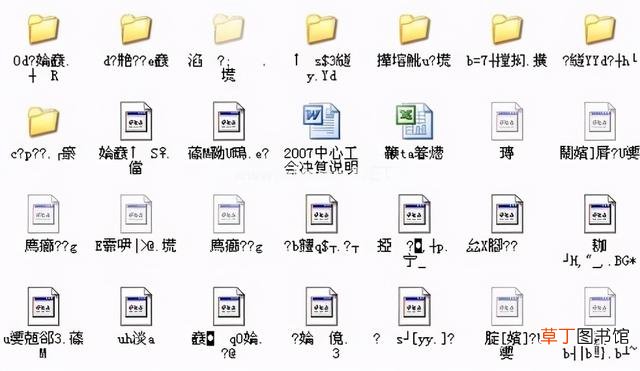Screen dimensions: 640x371
Task: Click file icon with '┼p.' in name
Action: [x=414, y=214]
